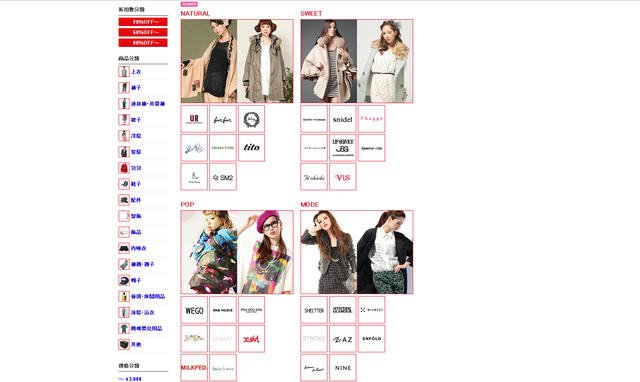The width and height of the screenshot is (640, 382).
Task: Click the pants (褲子) category icon
Action: pos(124,87)
